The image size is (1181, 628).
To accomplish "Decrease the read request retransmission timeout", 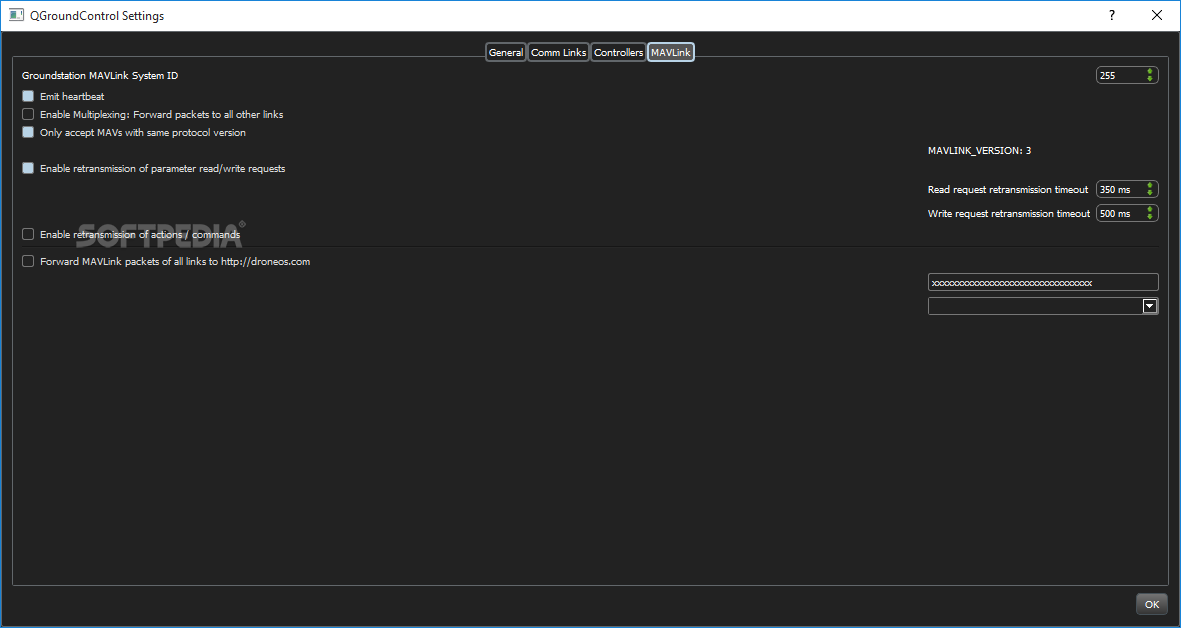I will 1150,193.
